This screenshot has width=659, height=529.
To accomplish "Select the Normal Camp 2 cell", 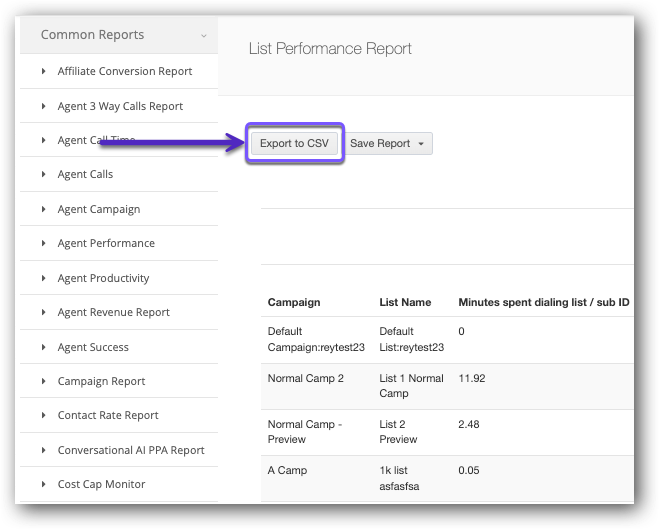I will tap(306, 378).
